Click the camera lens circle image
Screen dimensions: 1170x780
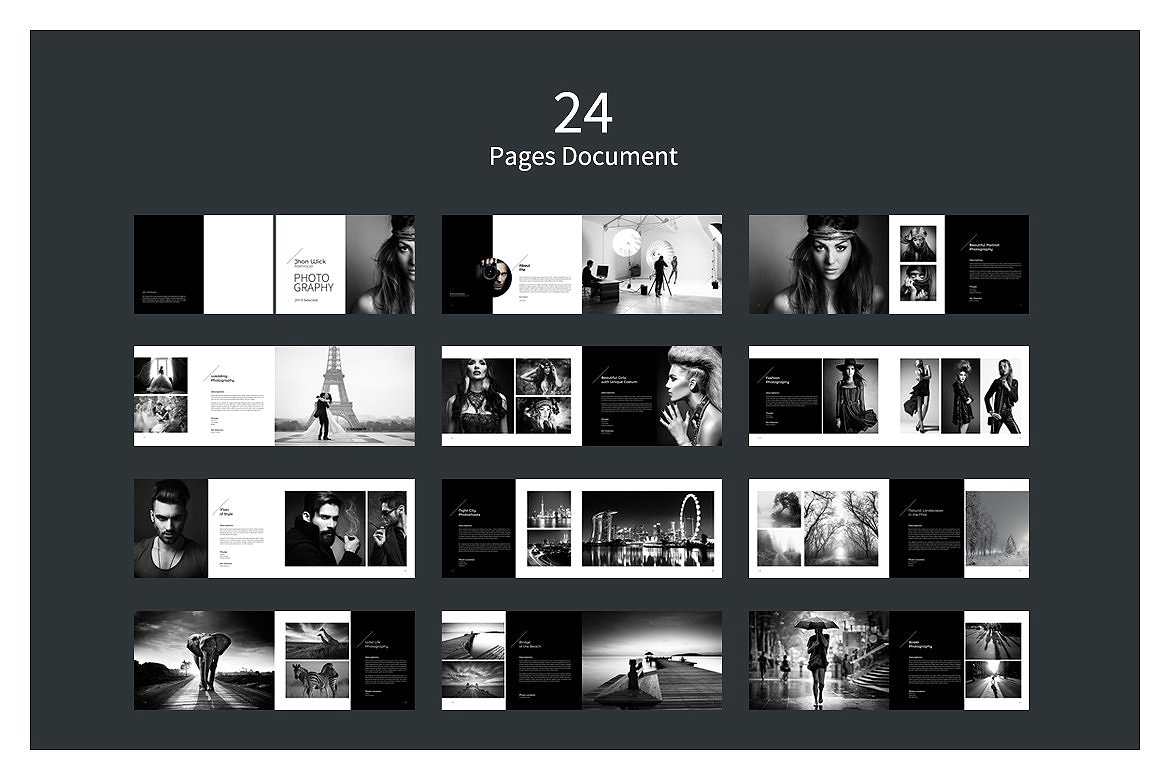(491, 270)
